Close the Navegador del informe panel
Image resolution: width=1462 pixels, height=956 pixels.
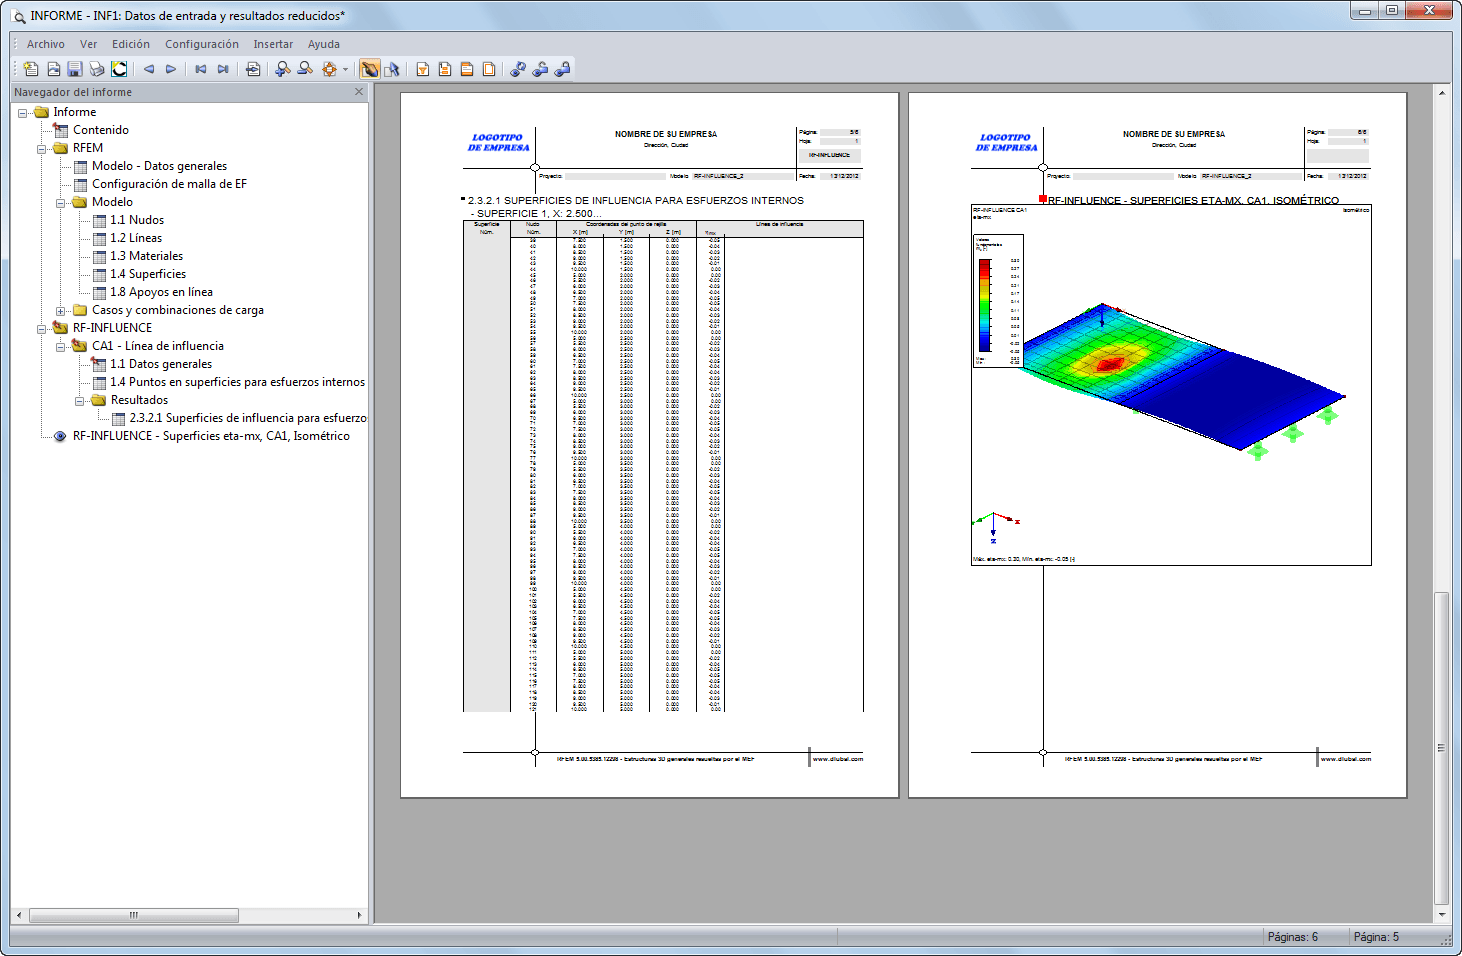coord(359,92)
